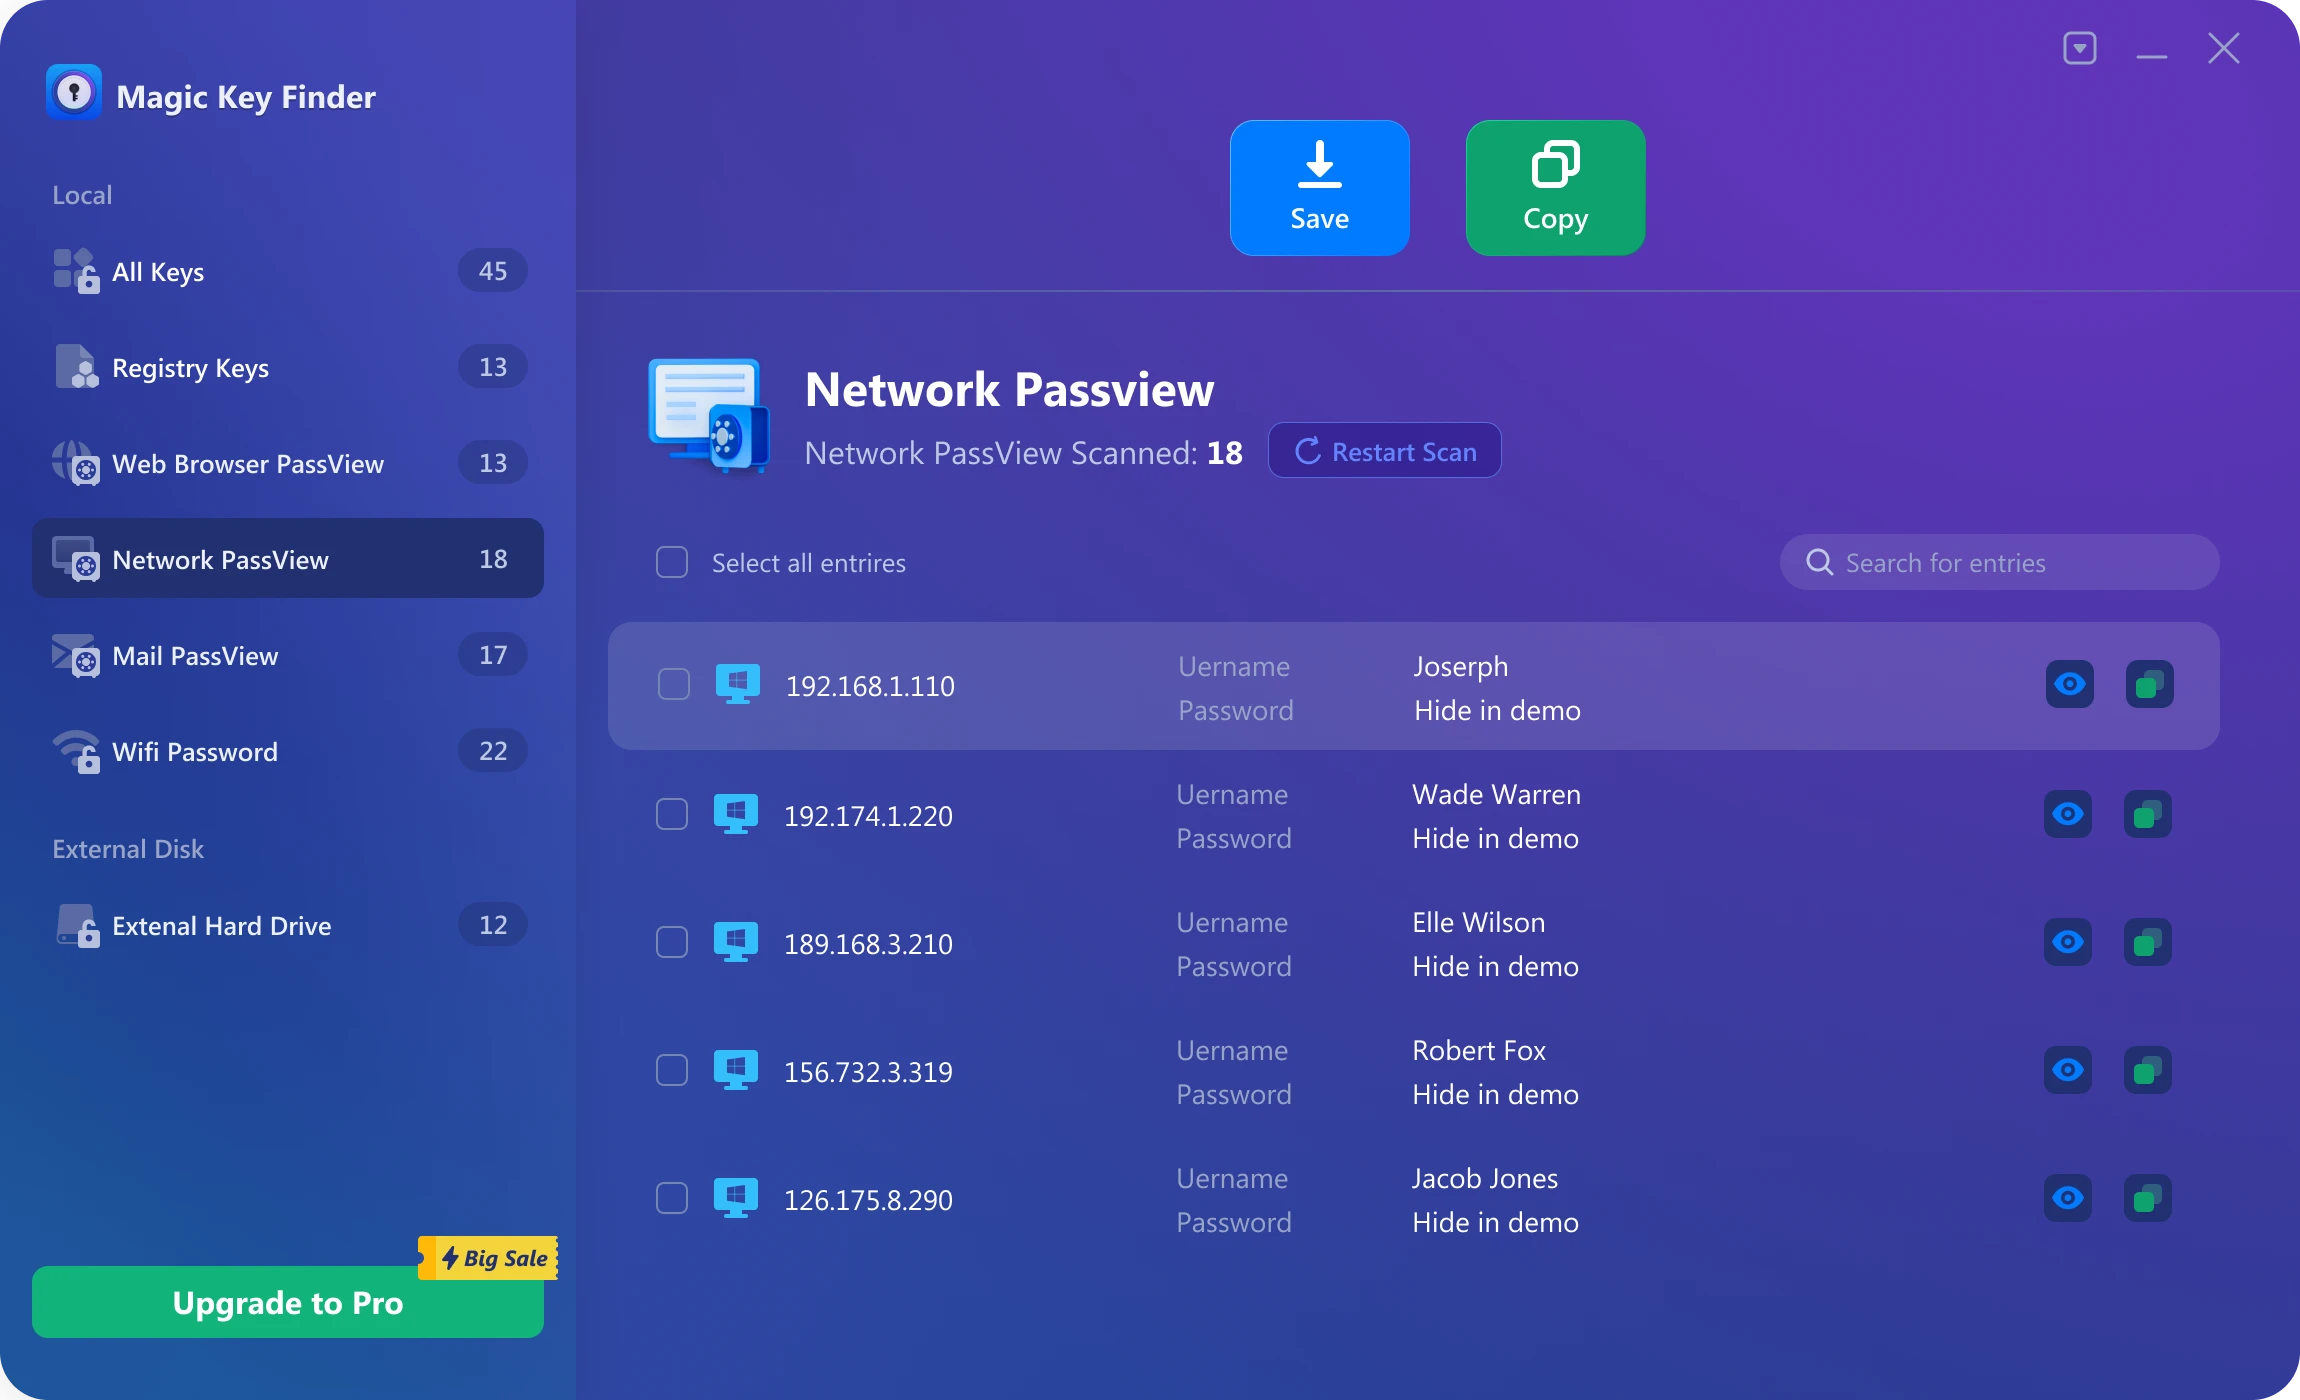Click the Windows monitor icon beside 189.168.3.210
2300x1400 pixels.
(737, 941)
